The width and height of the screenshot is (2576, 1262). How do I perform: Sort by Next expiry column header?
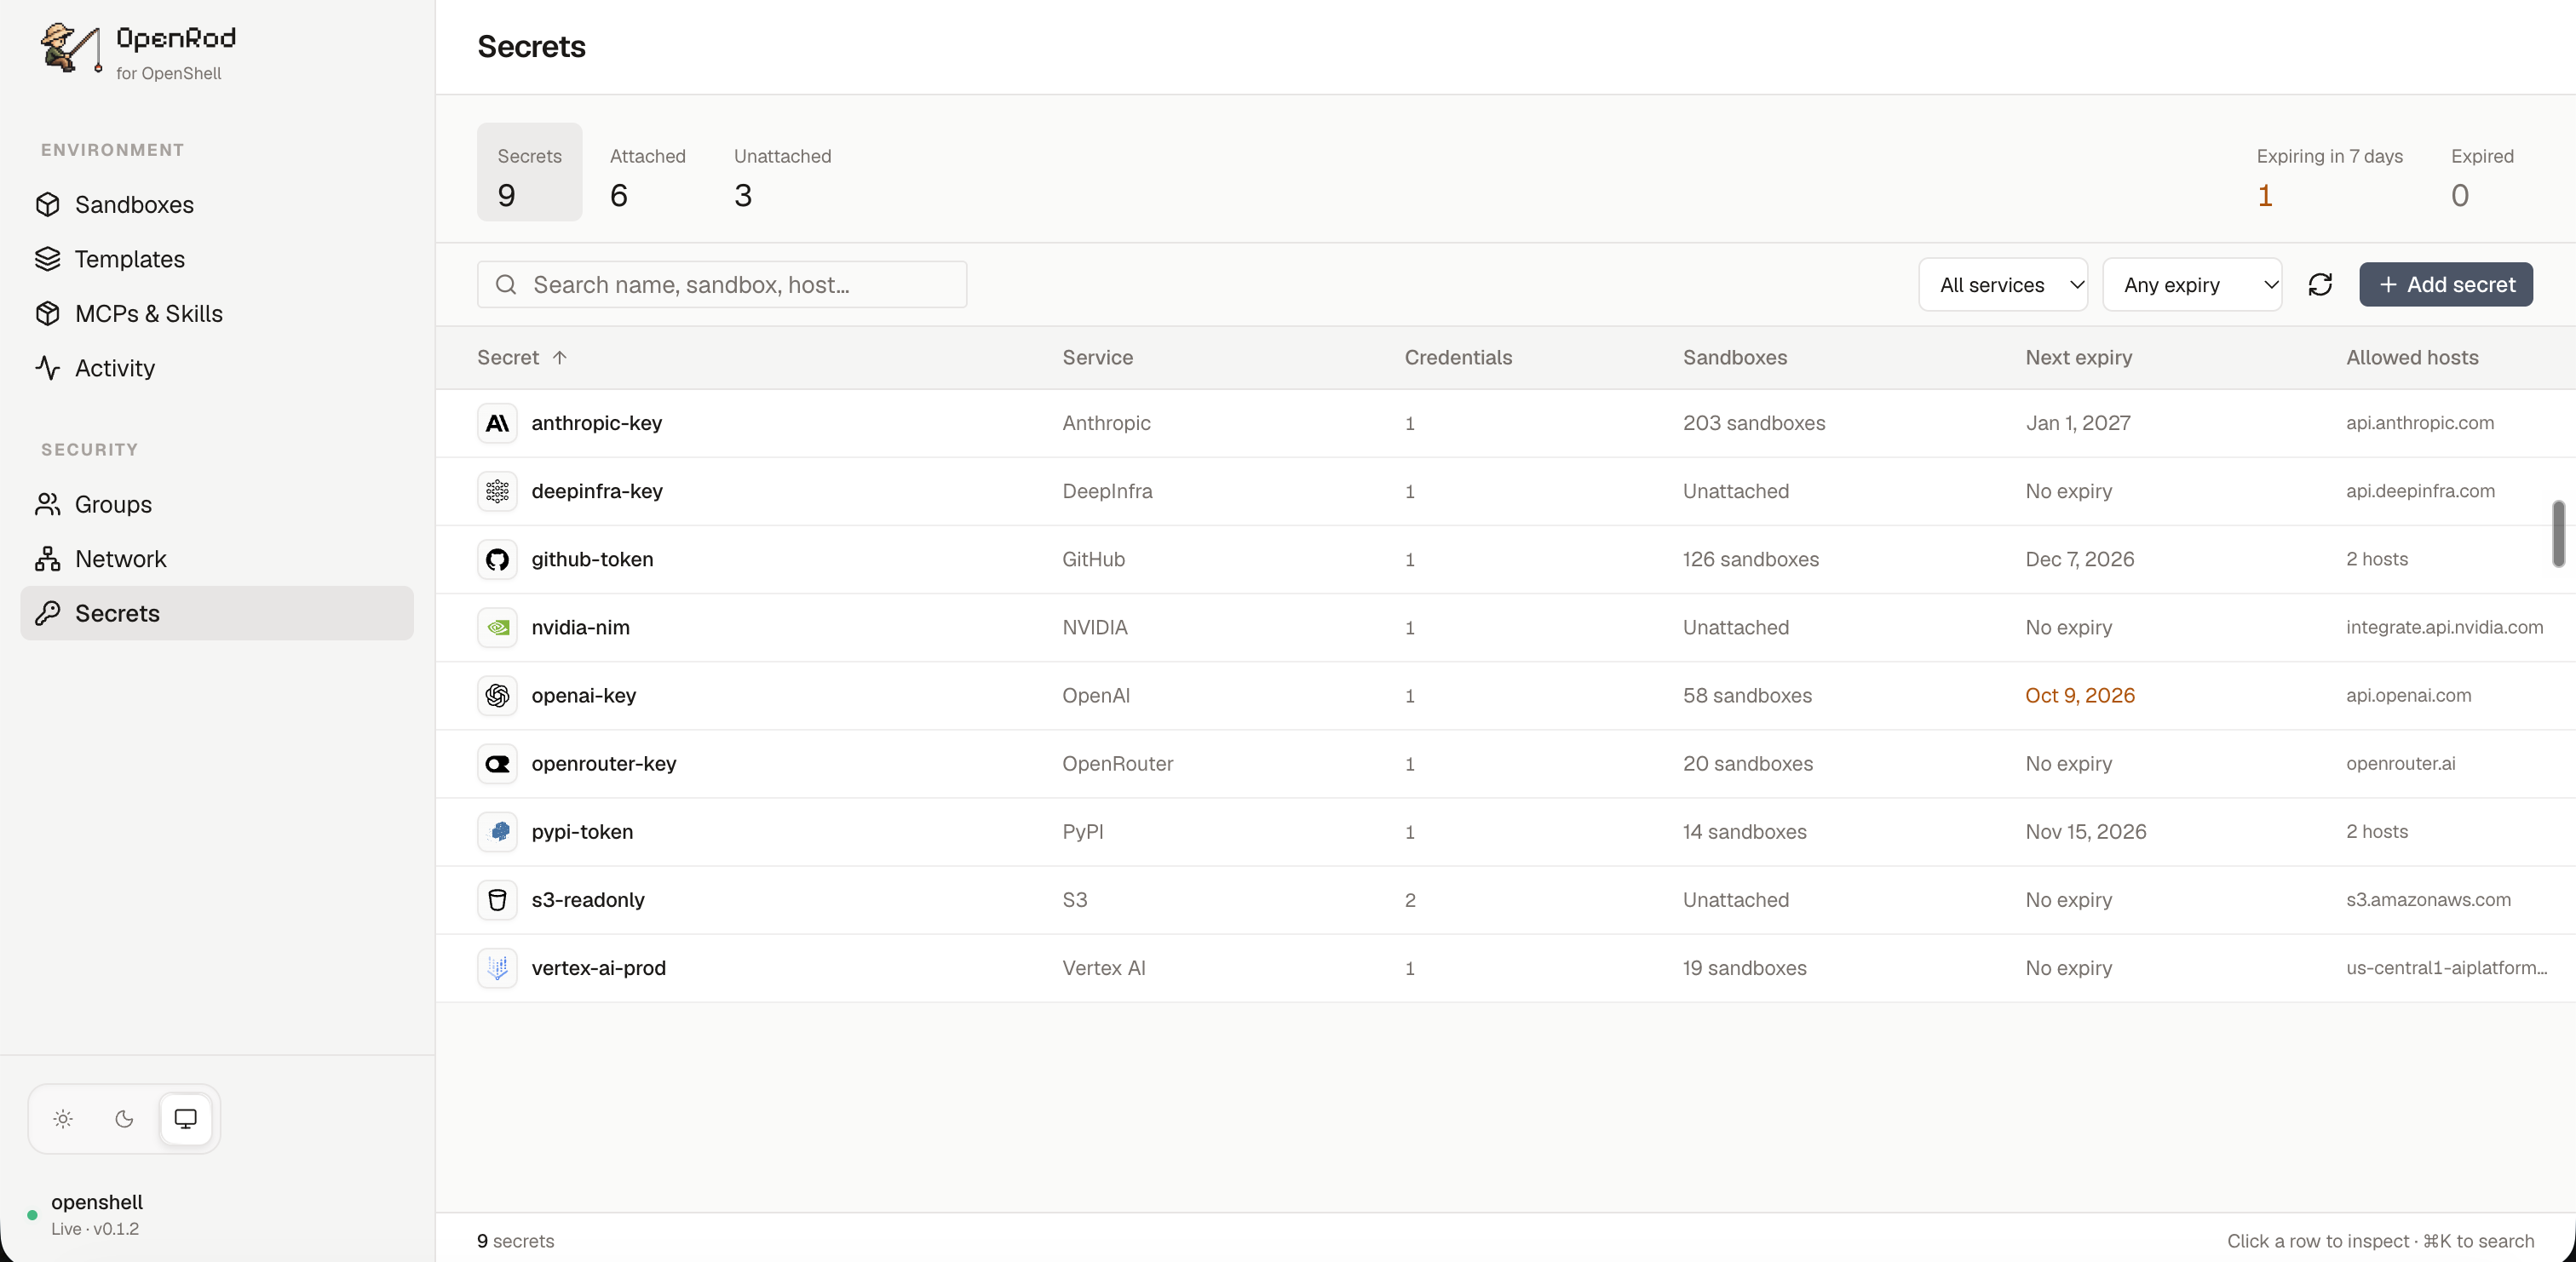2078,357
